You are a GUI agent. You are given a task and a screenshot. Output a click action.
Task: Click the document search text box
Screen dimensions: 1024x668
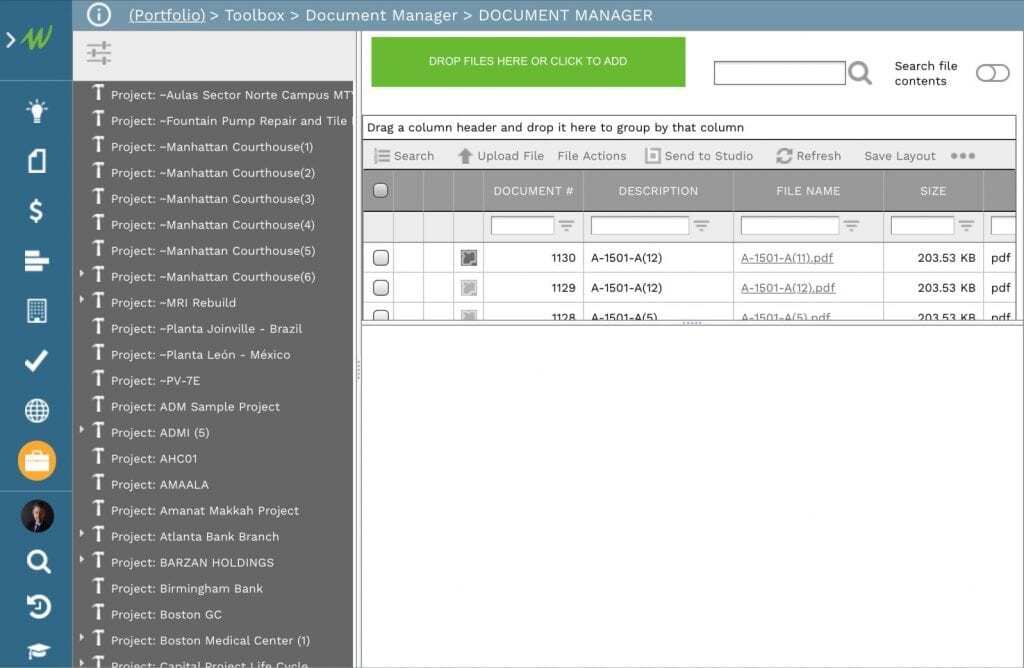pos(780,73)
